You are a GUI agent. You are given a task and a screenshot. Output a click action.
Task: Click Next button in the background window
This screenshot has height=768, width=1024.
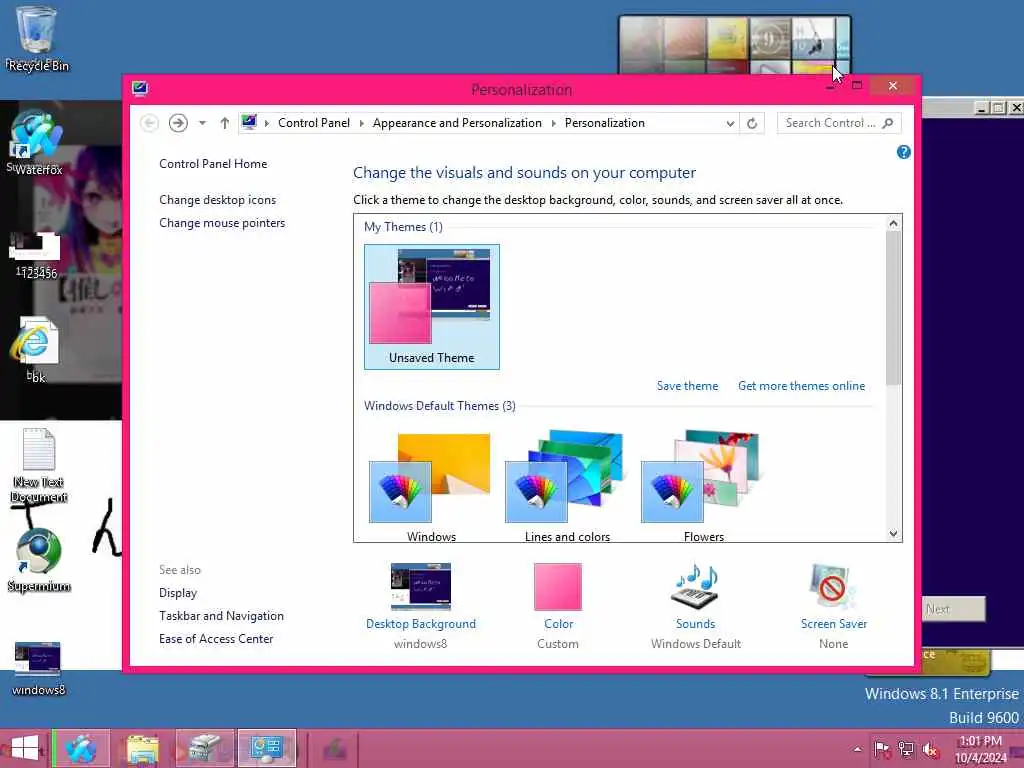pos(953,609)
